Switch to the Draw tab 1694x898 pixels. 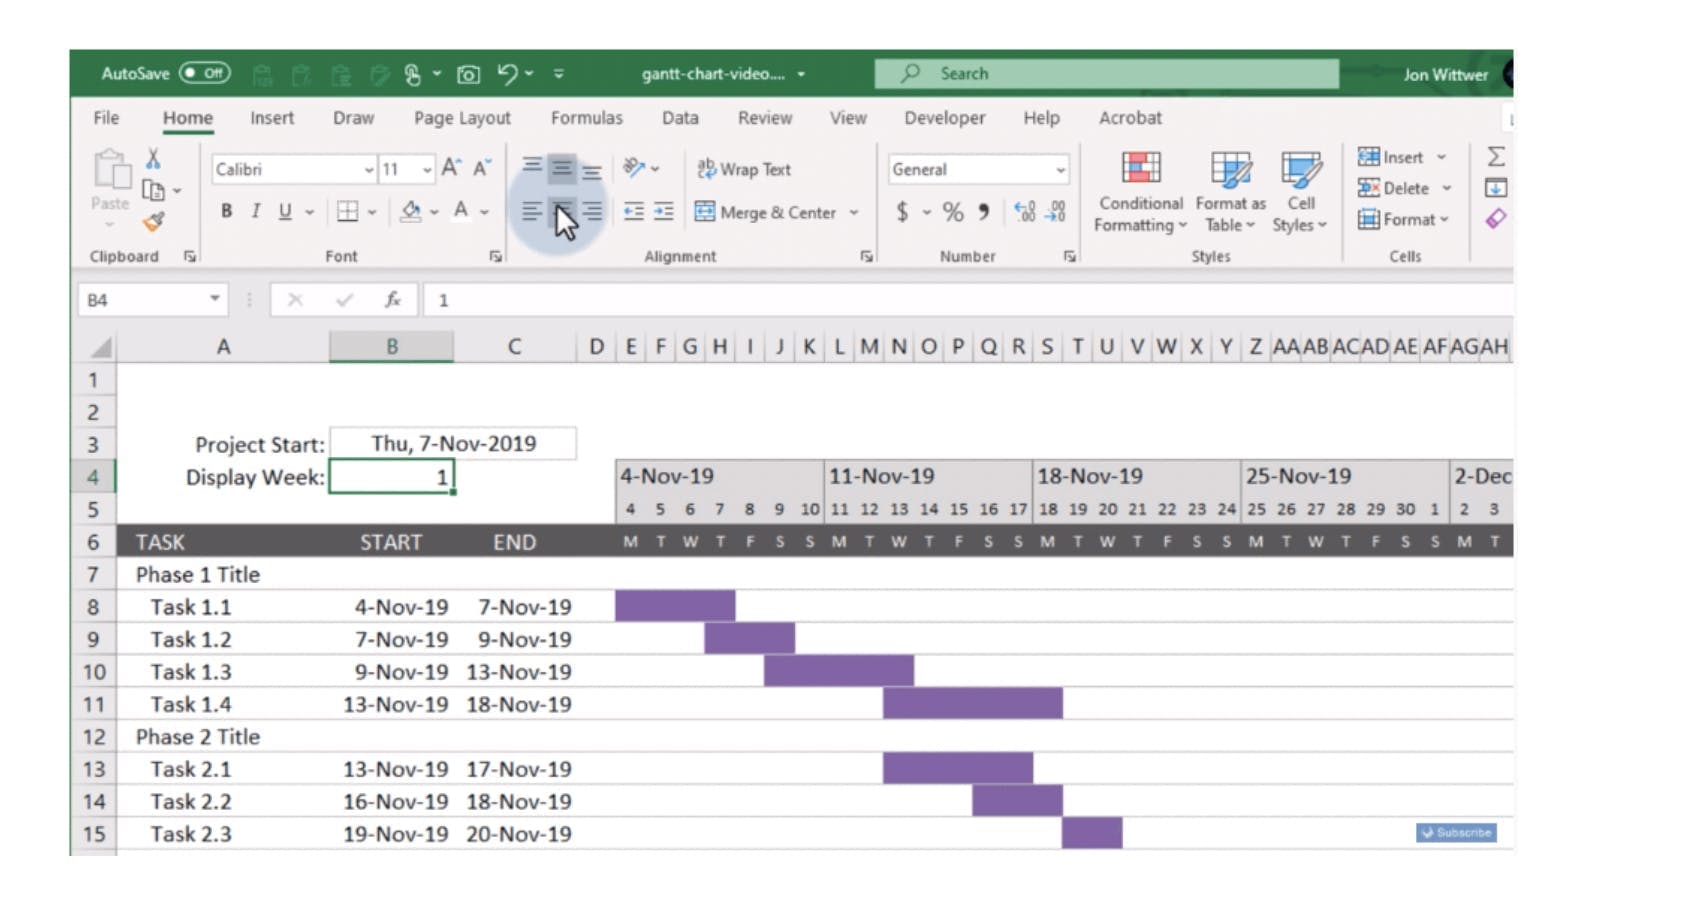coord(353,117)
